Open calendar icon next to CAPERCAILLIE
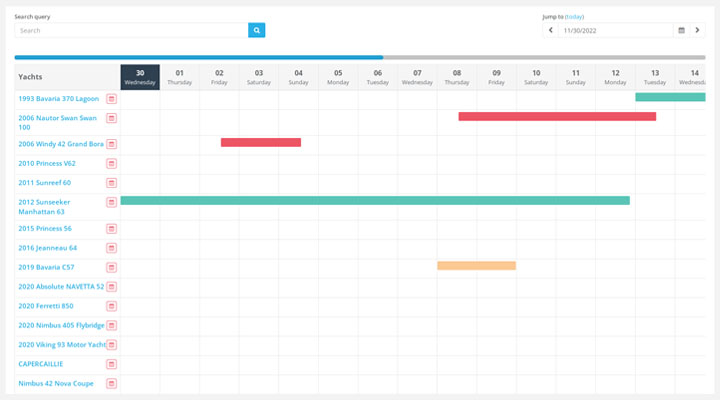 (112, 364)
